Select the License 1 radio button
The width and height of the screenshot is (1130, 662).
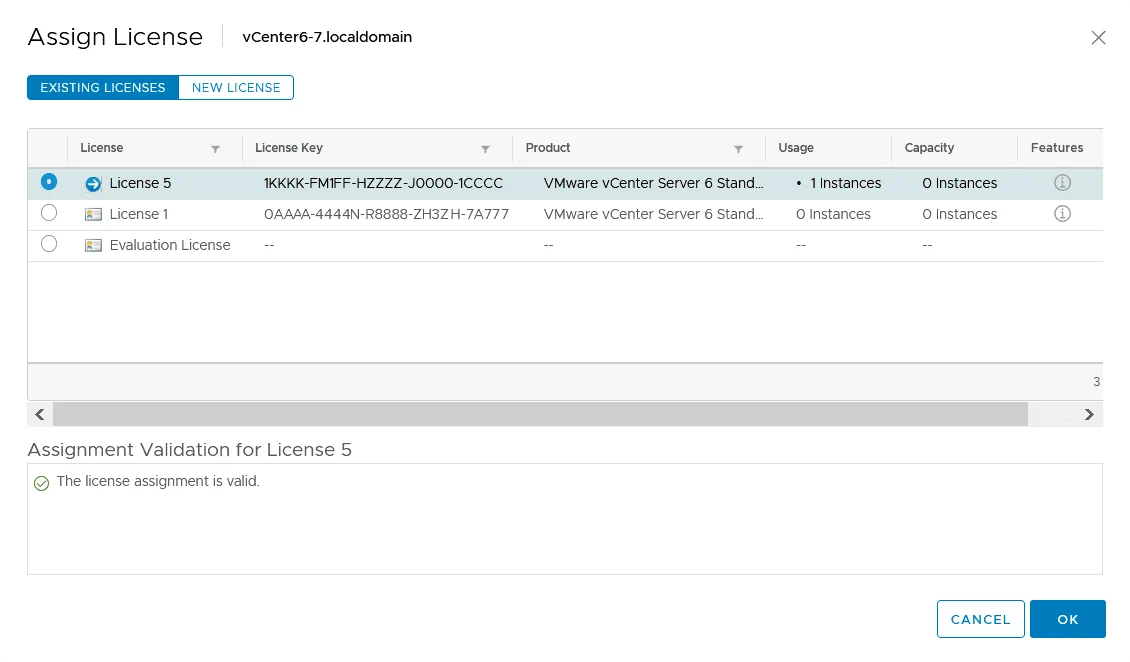(x=49, y=213)
